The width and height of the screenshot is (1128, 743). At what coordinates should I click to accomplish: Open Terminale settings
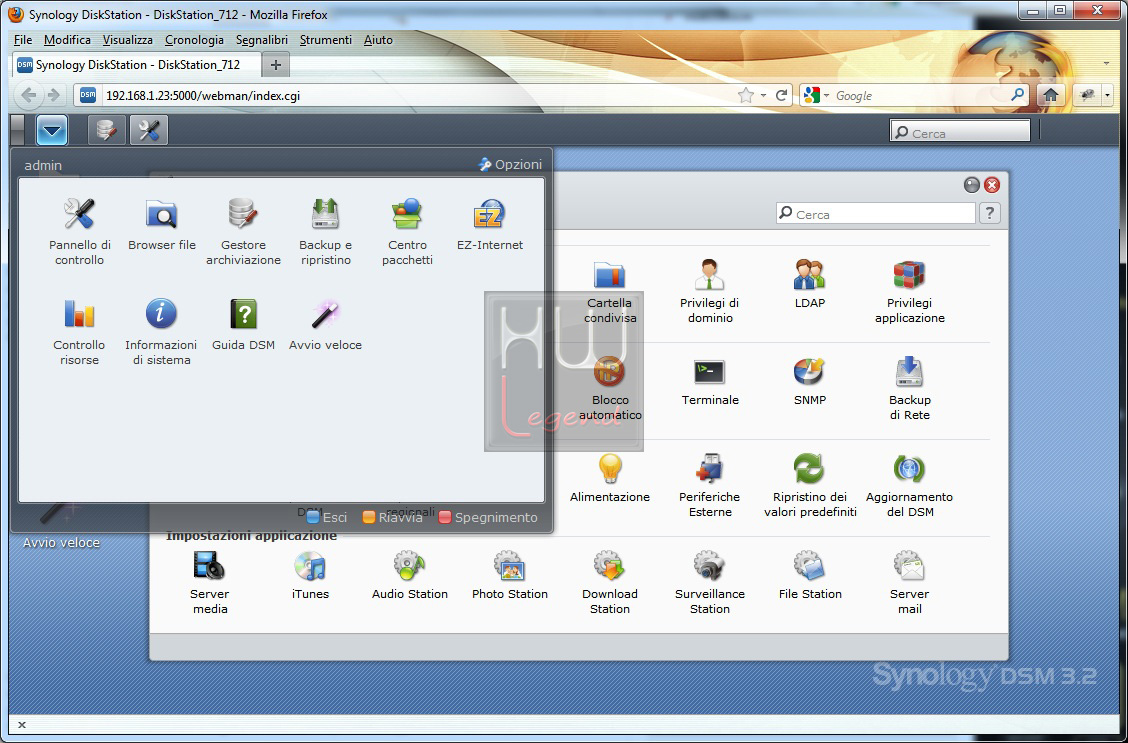coord(710,381)
